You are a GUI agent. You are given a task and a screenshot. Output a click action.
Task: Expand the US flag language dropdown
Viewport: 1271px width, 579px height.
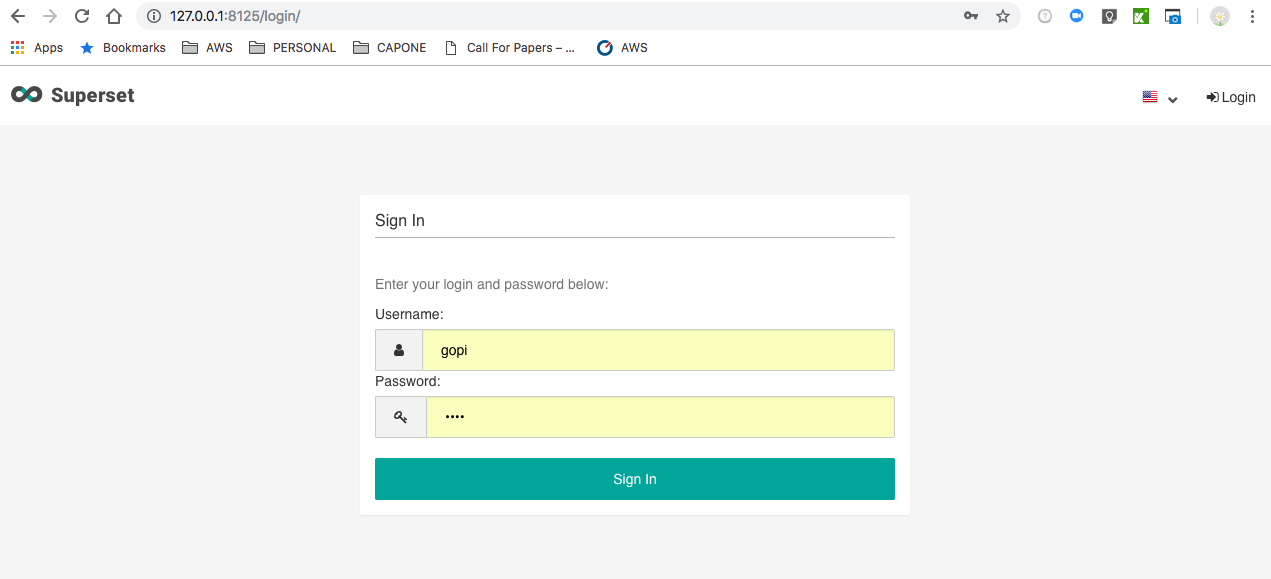pos(1160,97)
